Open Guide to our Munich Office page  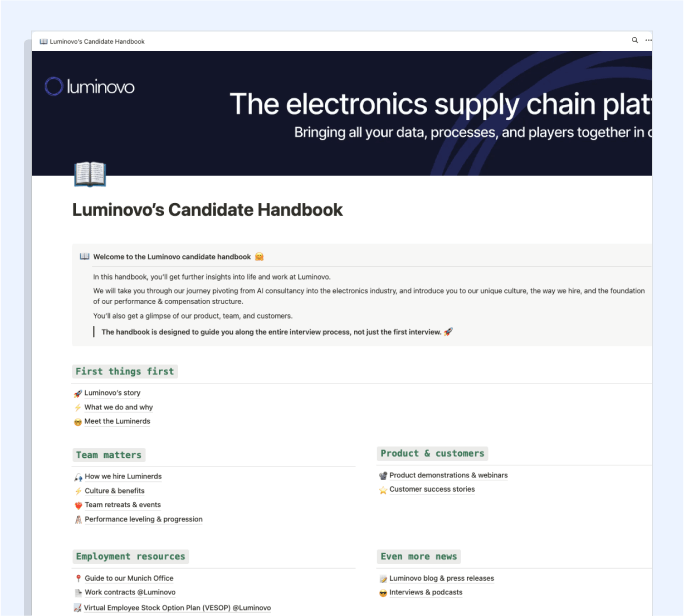click(x=129, y=578)
